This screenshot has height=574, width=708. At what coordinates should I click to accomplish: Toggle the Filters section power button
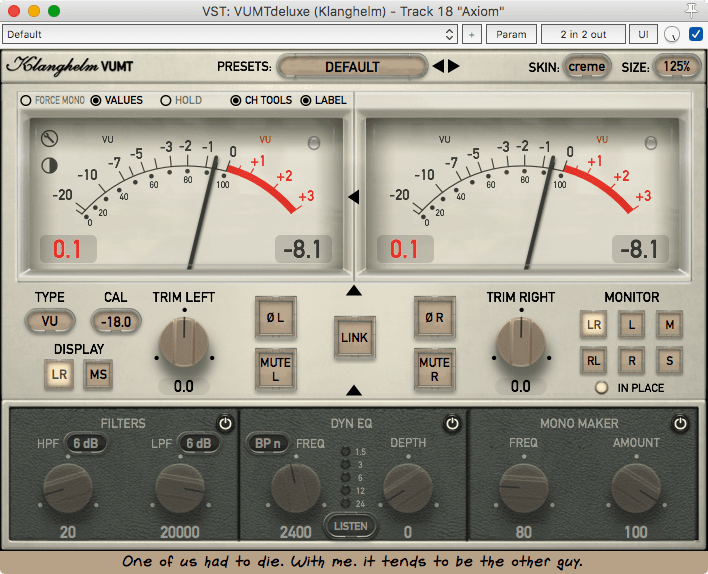225,424
